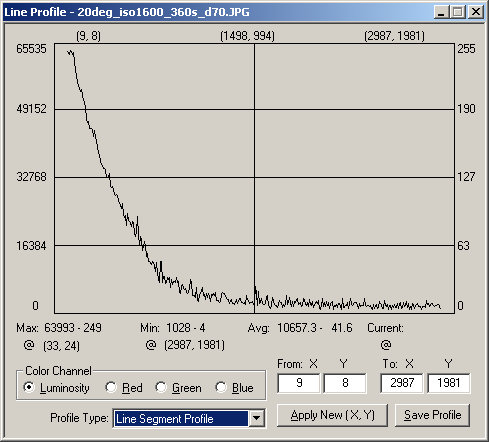
Task: Click the From X input field
Action: (299, 383)
